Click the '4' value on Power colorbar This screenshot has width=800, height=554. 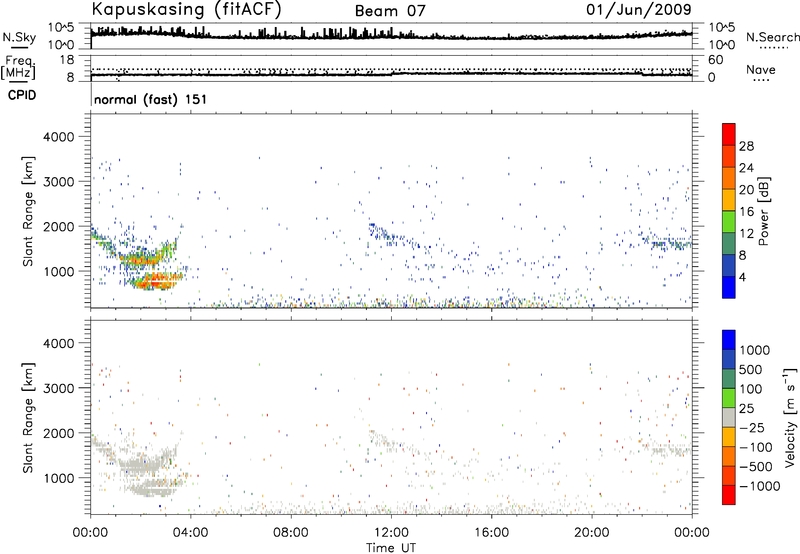point(743,277)
